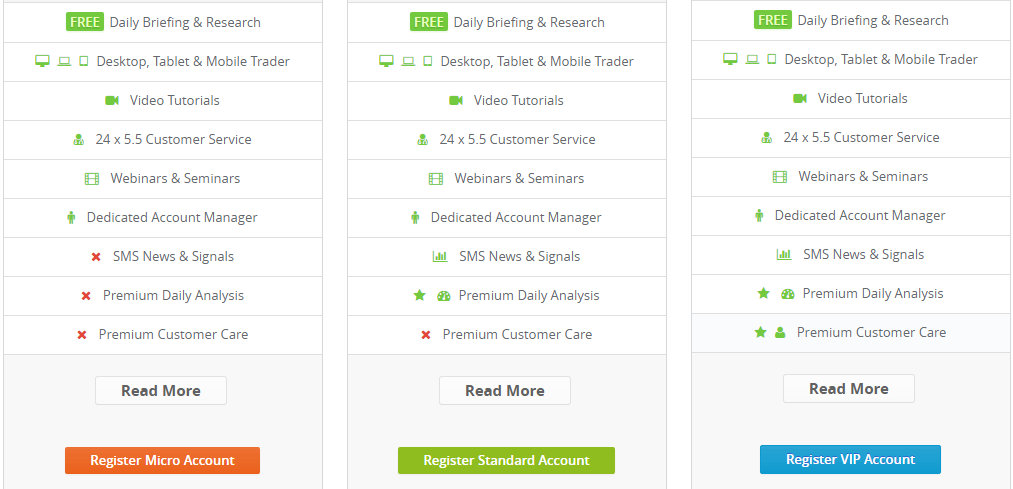
Task: Click laptop icon in VIP Desktop Trader row
Action: click(752, 59)
